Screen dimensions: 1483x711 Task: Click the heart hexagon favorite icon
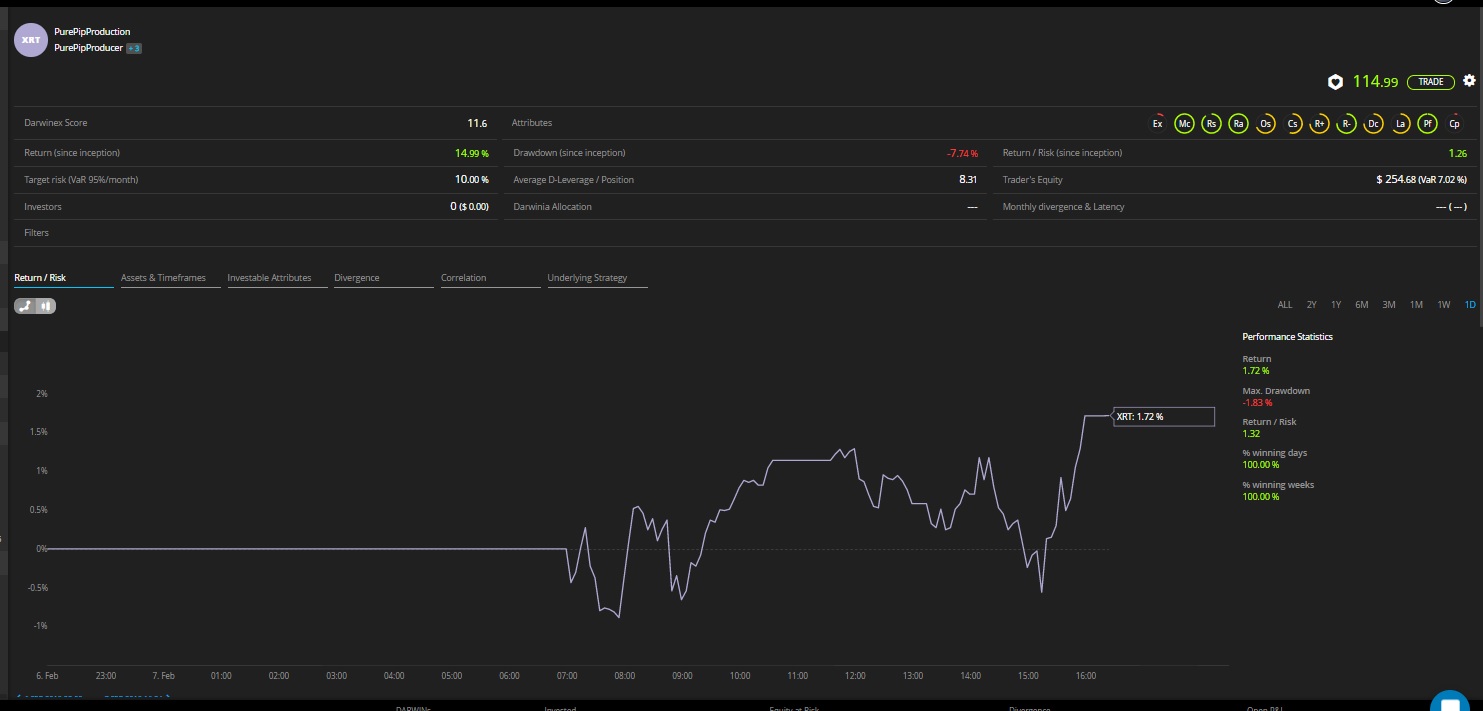tap(1334, 82)
